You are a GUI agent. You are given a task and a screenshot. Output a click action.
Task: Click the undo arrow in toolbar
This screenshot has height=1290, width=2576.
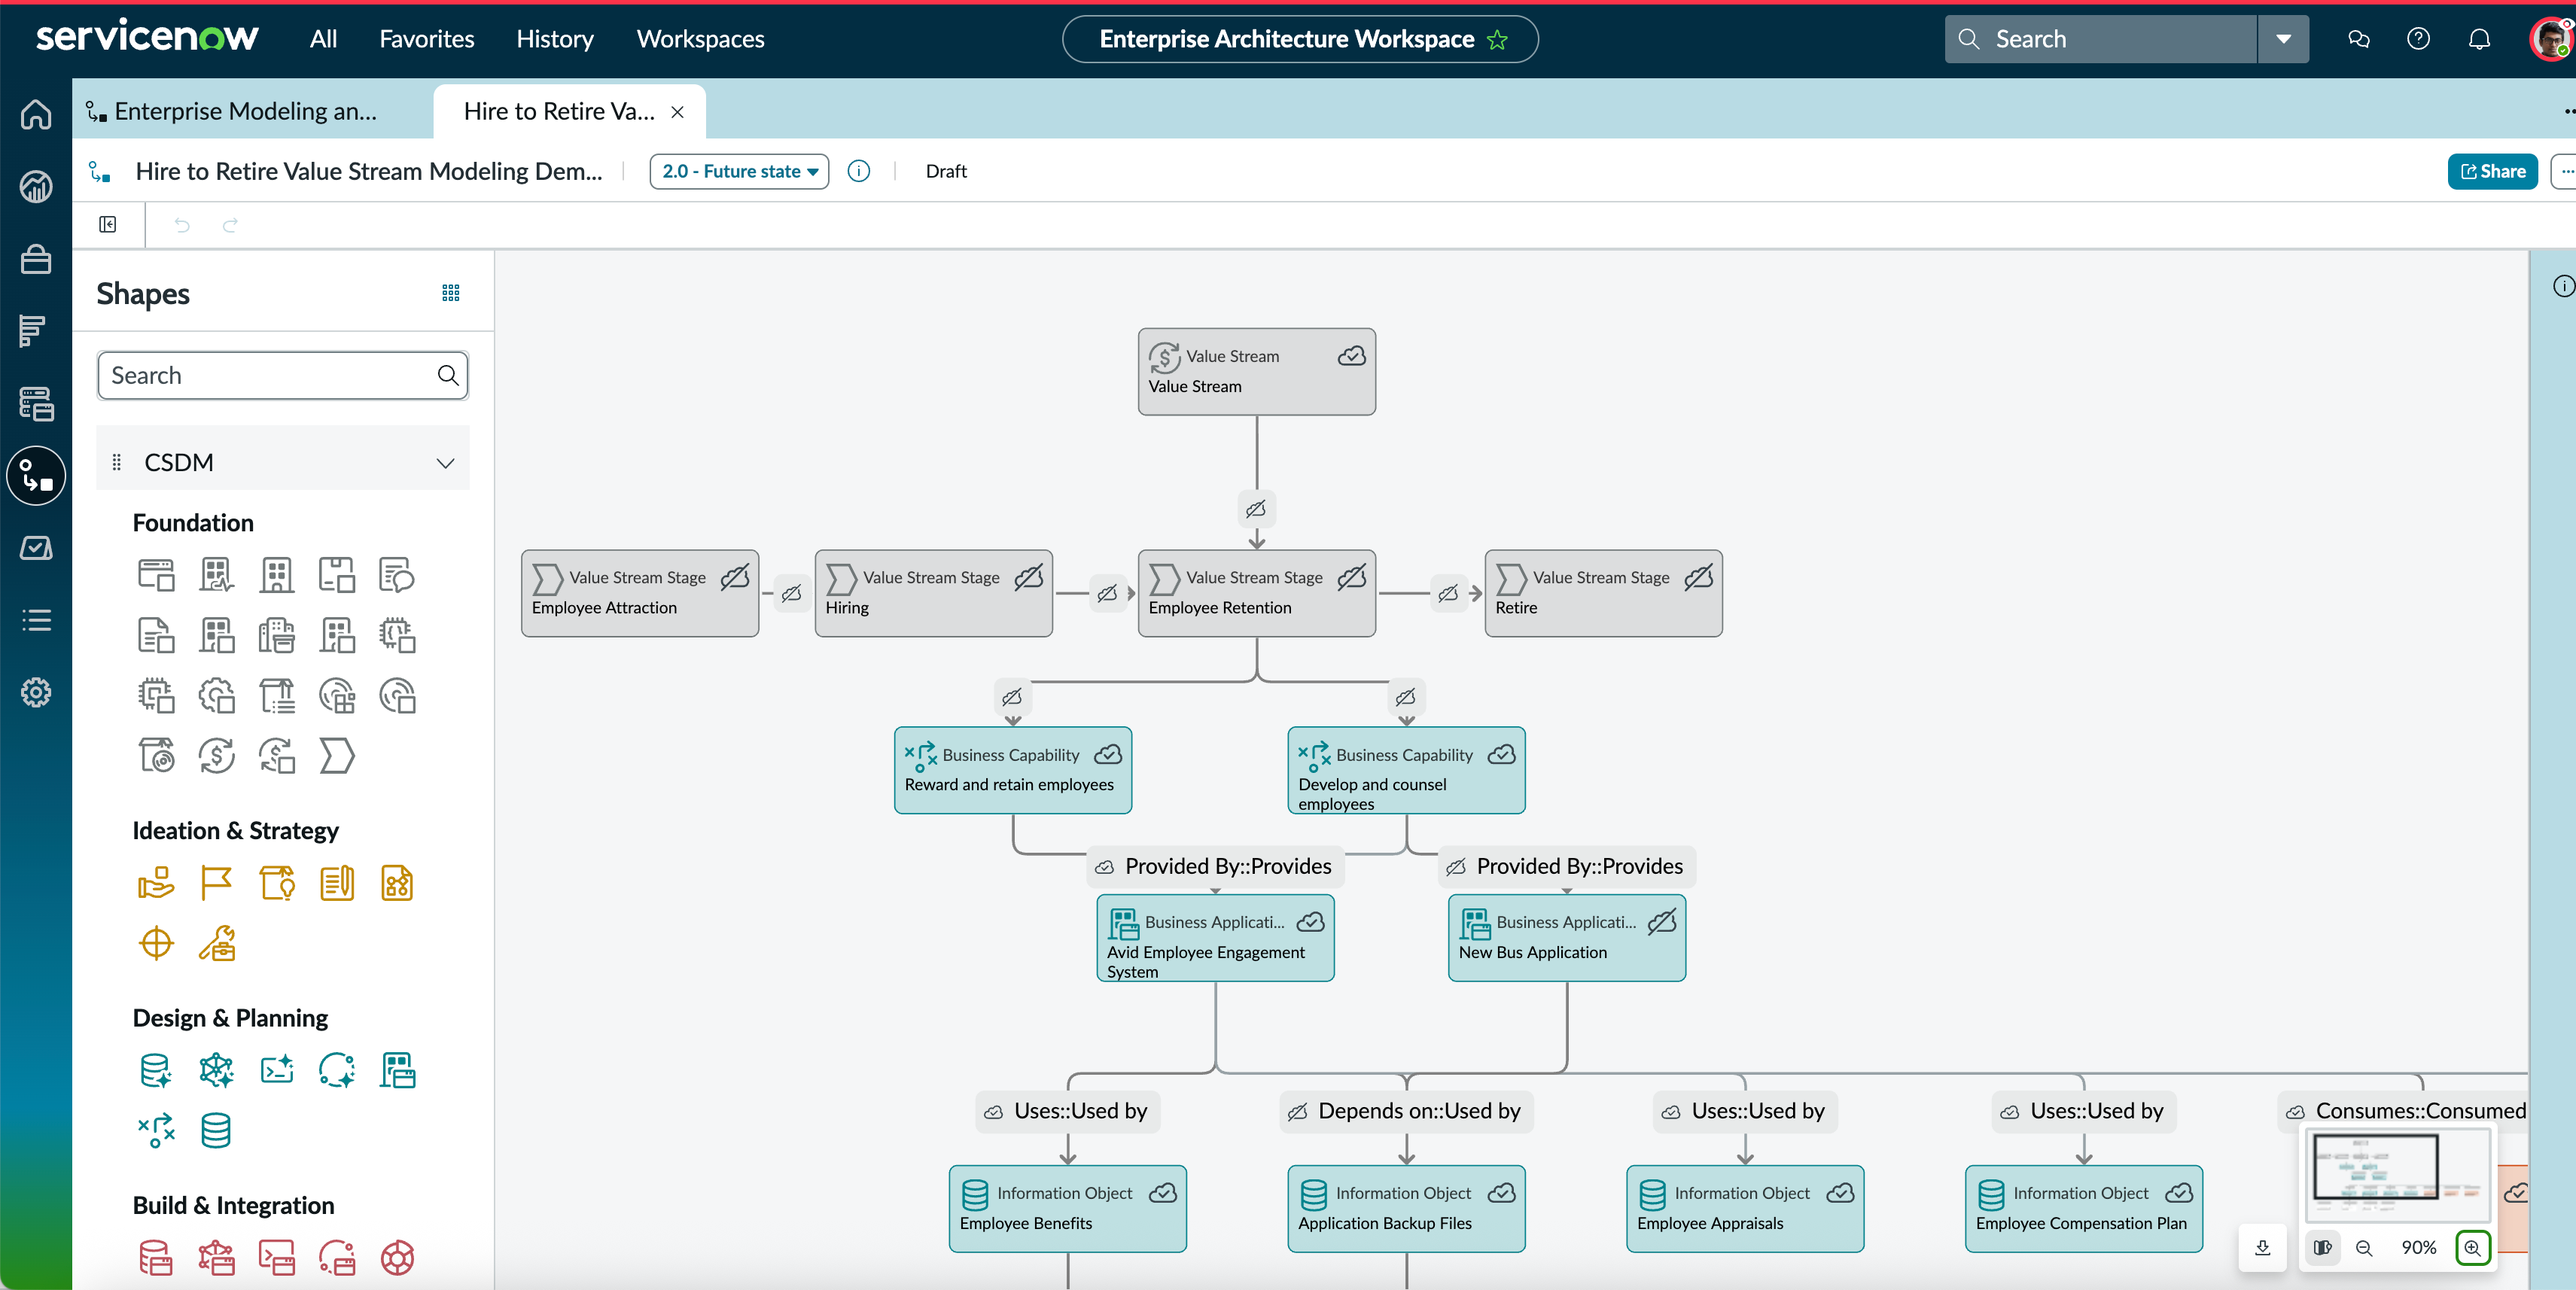[181, 225]
